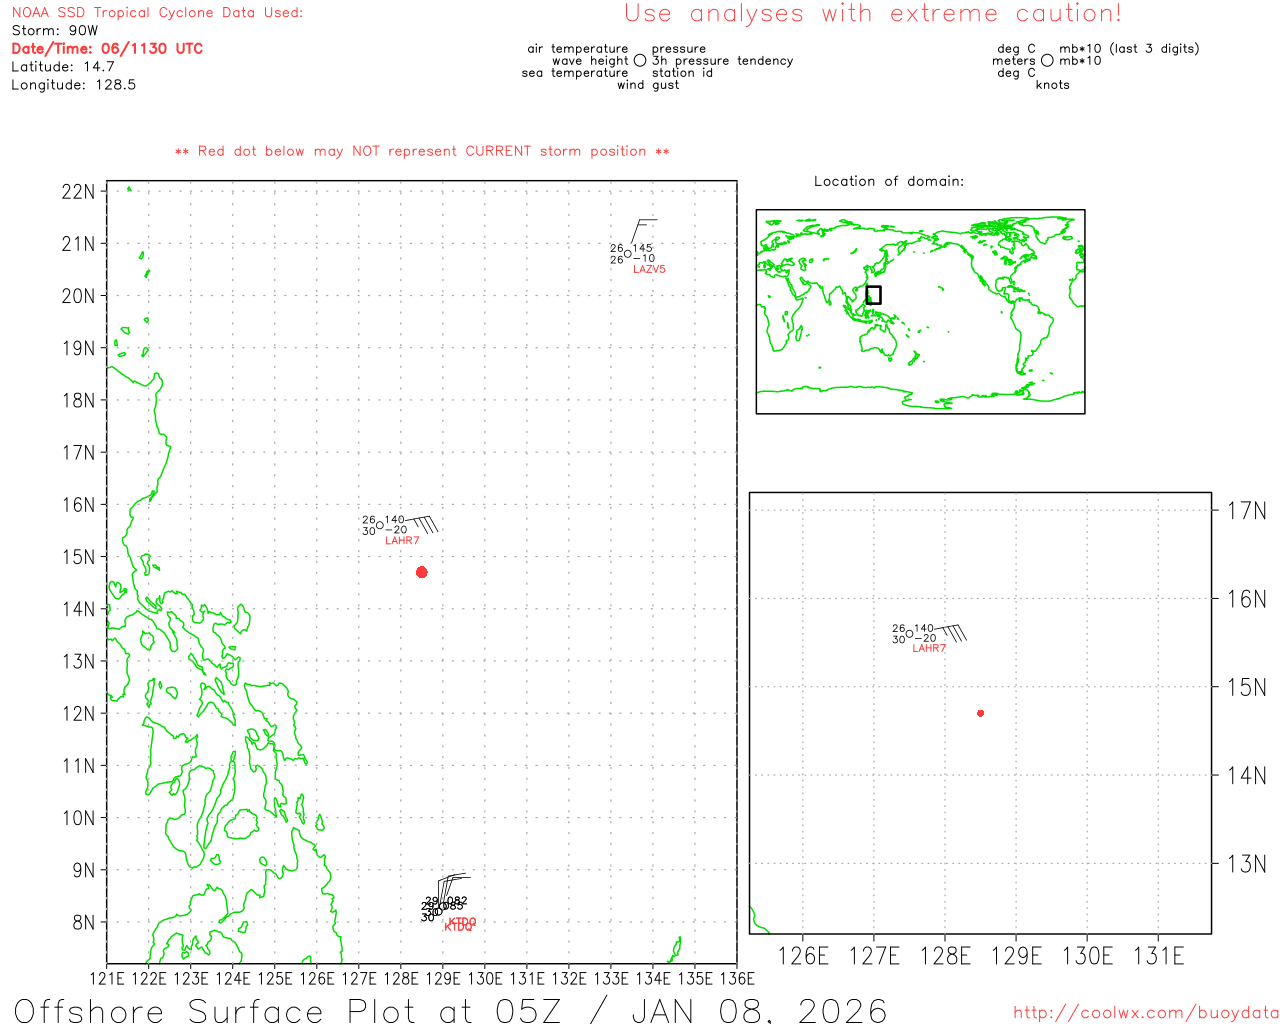Select the LAHR7 station label in inset map
Viewport: 1280px width, 1024px height.
pos(929,649)
